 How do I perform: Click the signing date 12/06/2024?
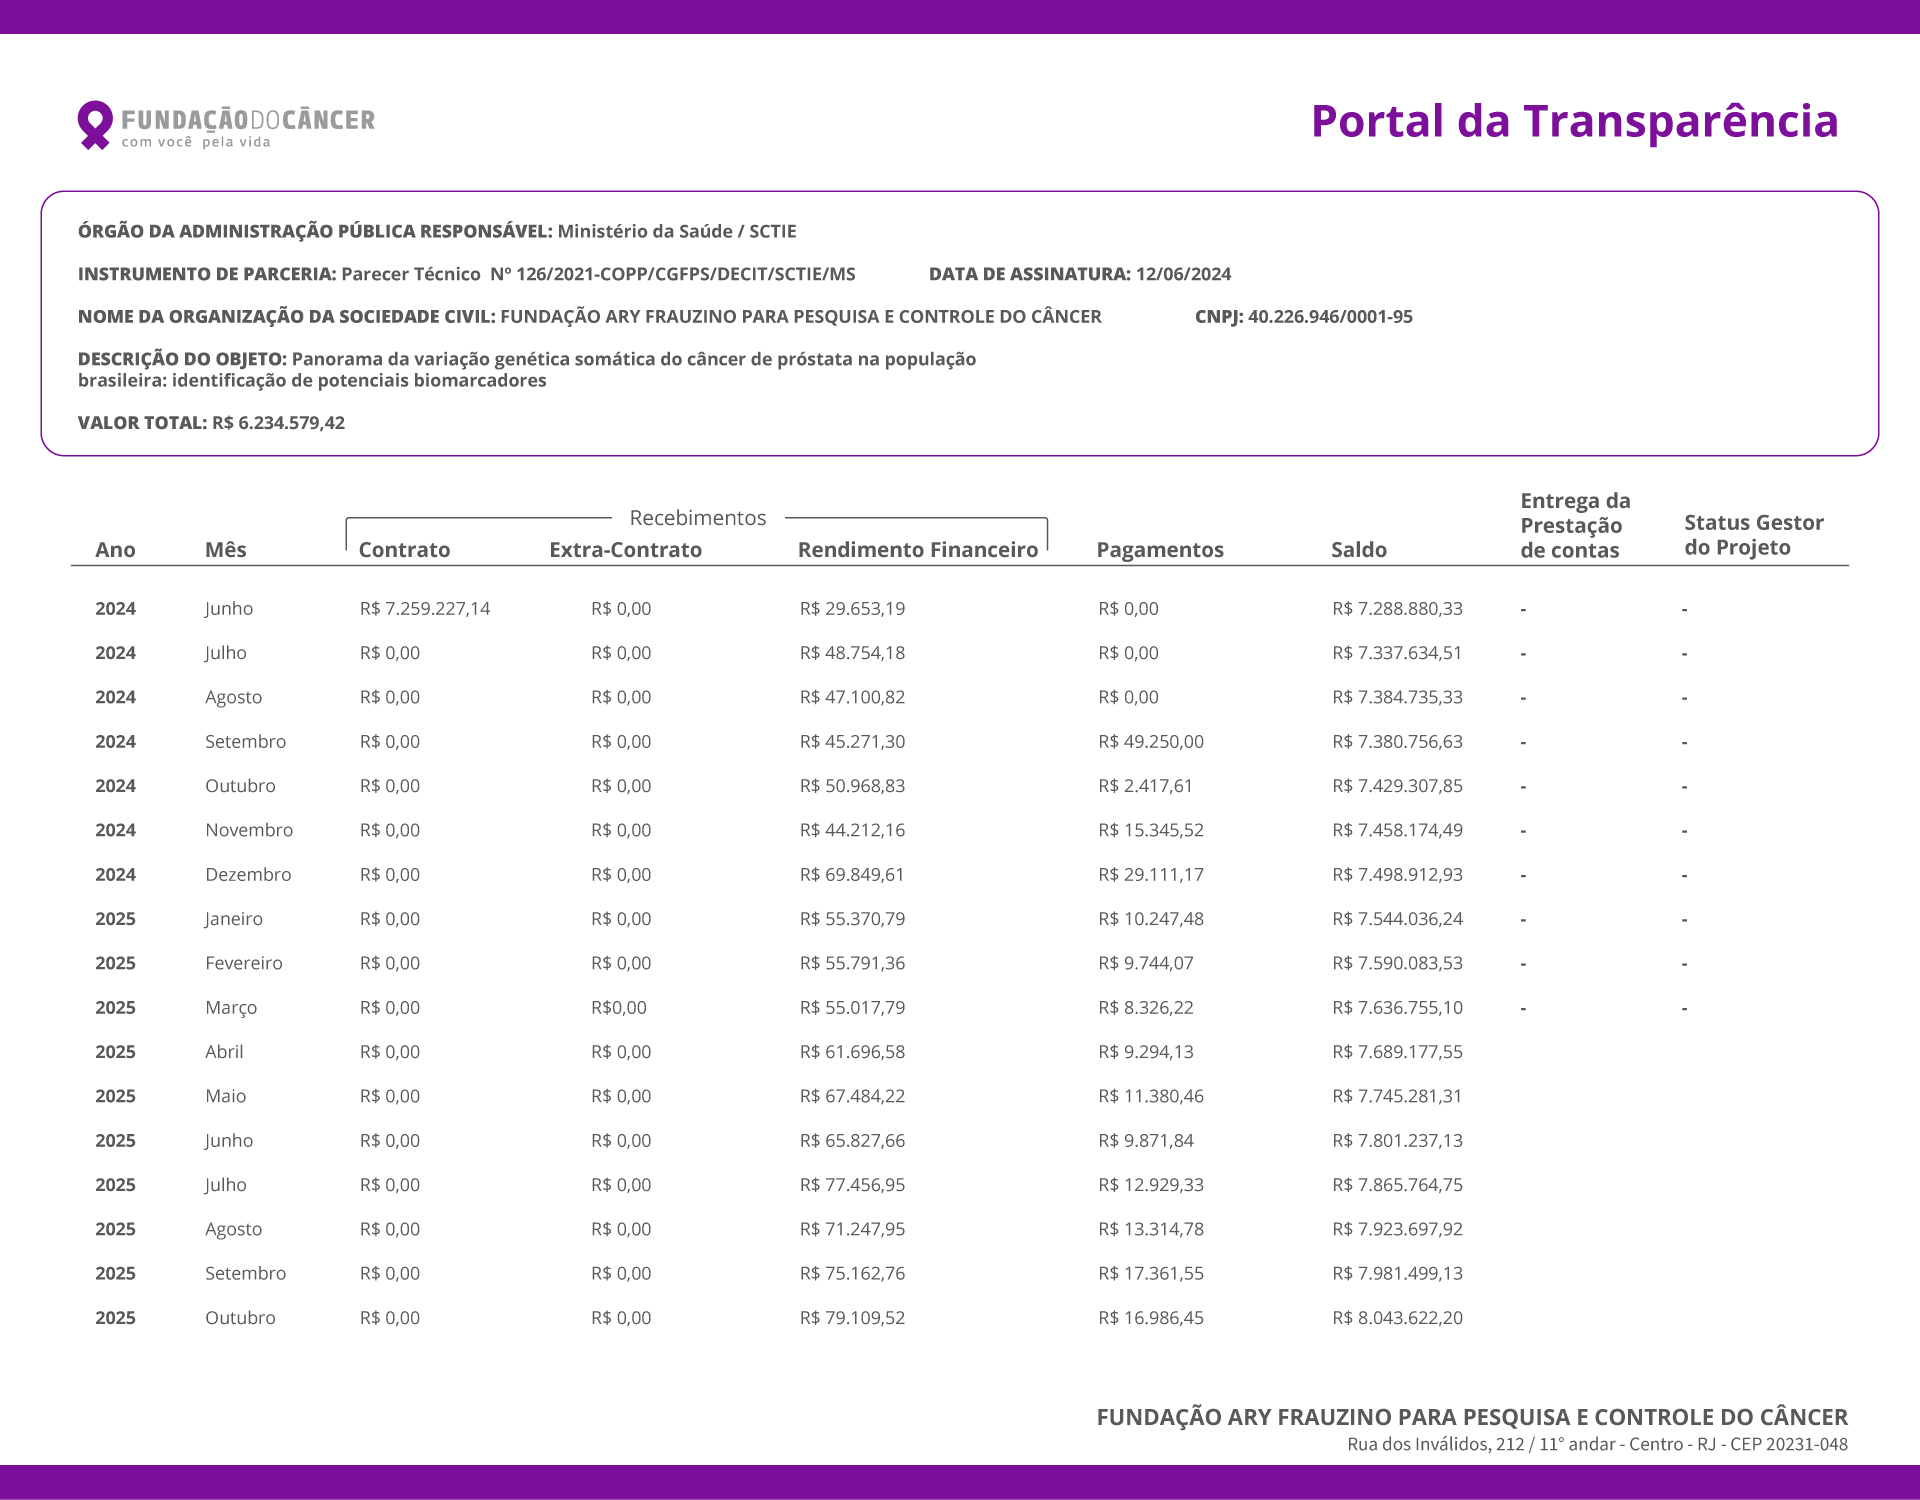1183,274
